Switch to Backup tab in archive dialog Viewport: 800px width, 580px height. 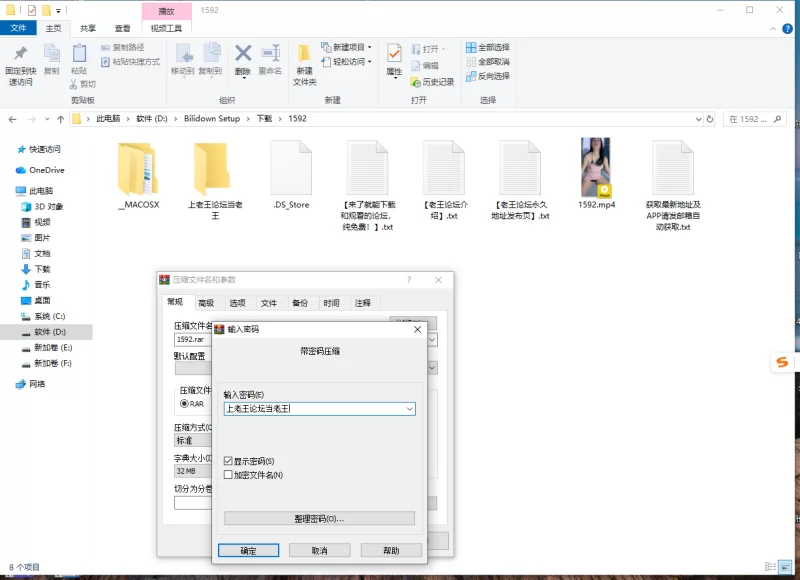[x=300, y=303]
